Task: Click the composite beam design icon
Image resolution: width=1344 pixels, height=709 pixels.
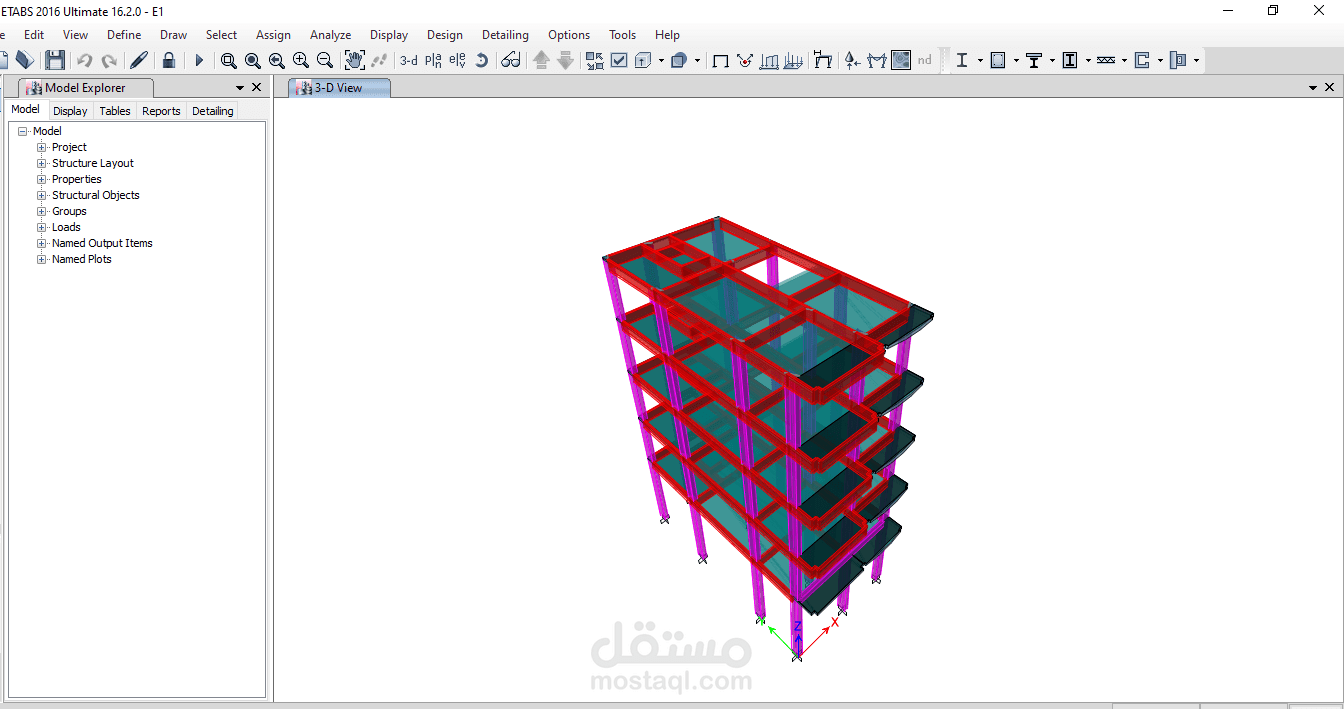Action: 1034,60
